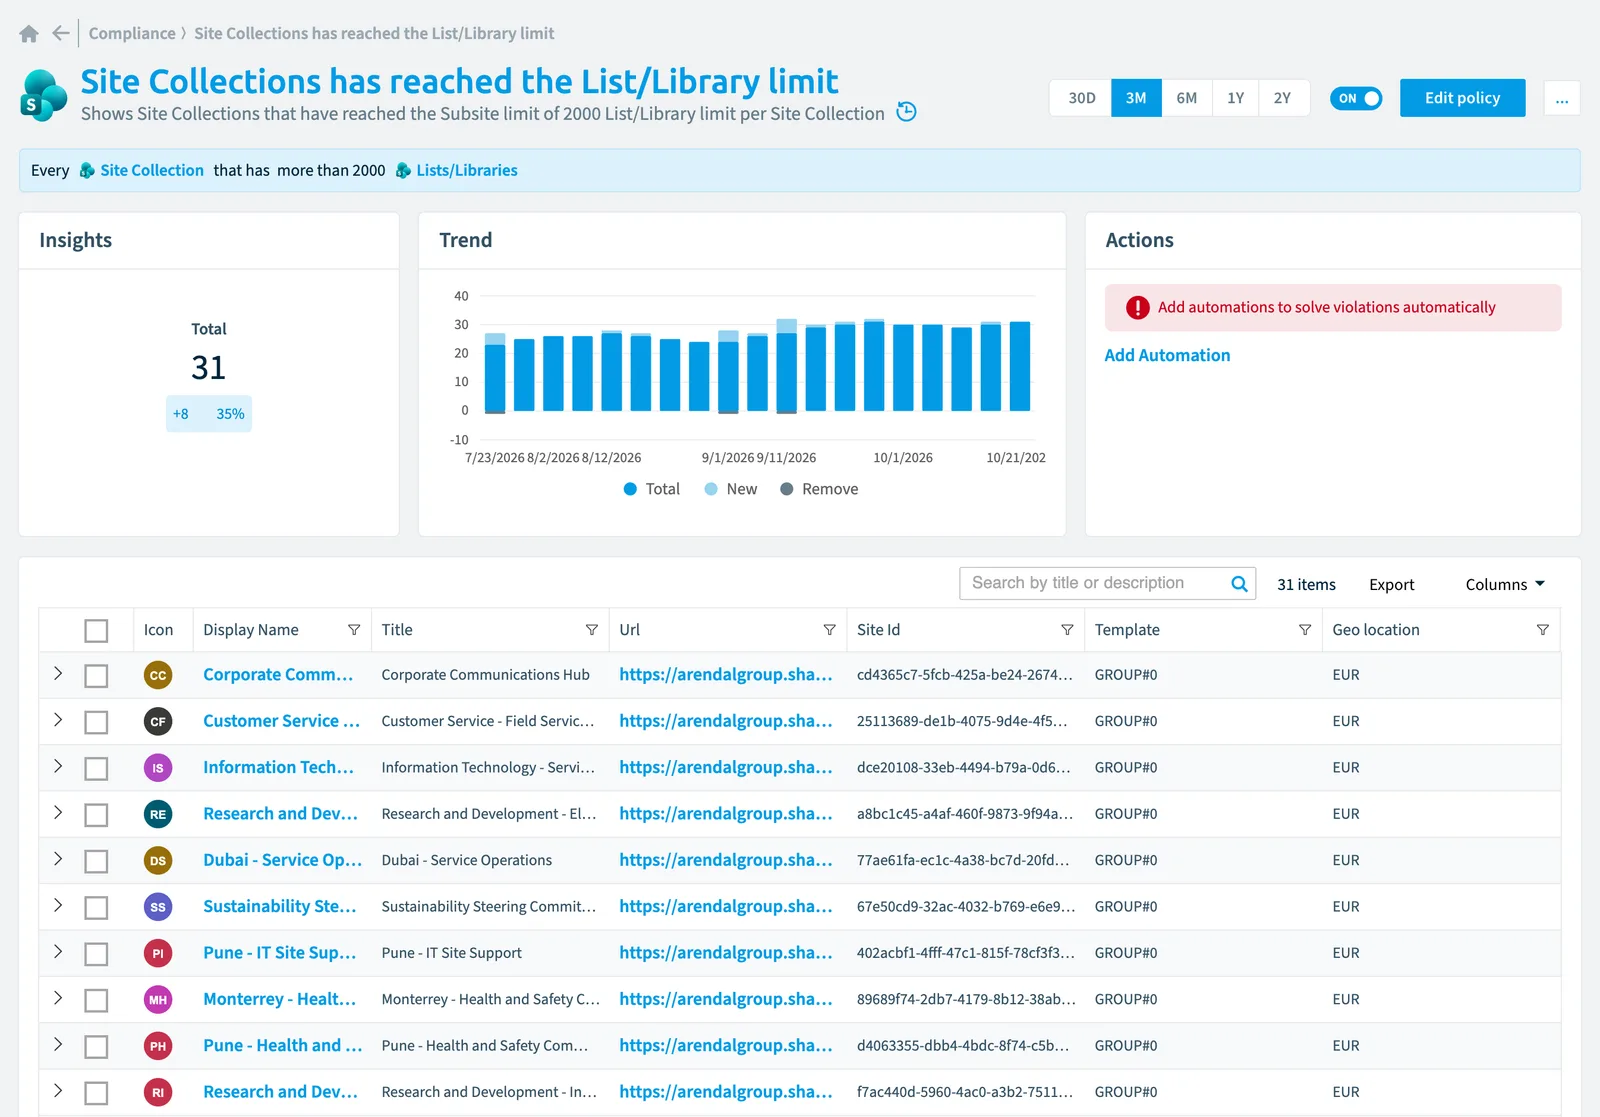
Task: Expand the Research and Development - El row
Action: tap(58, 812)
